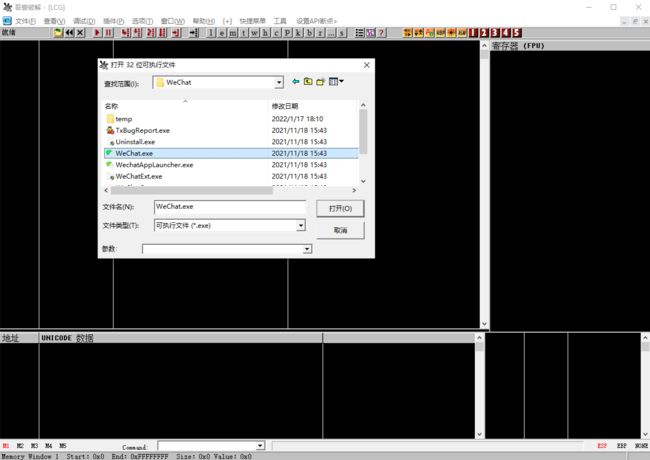This screenshot has width=650, height=460.
Task: Show Call stack with 'k' button
Action: coord(298,33)
